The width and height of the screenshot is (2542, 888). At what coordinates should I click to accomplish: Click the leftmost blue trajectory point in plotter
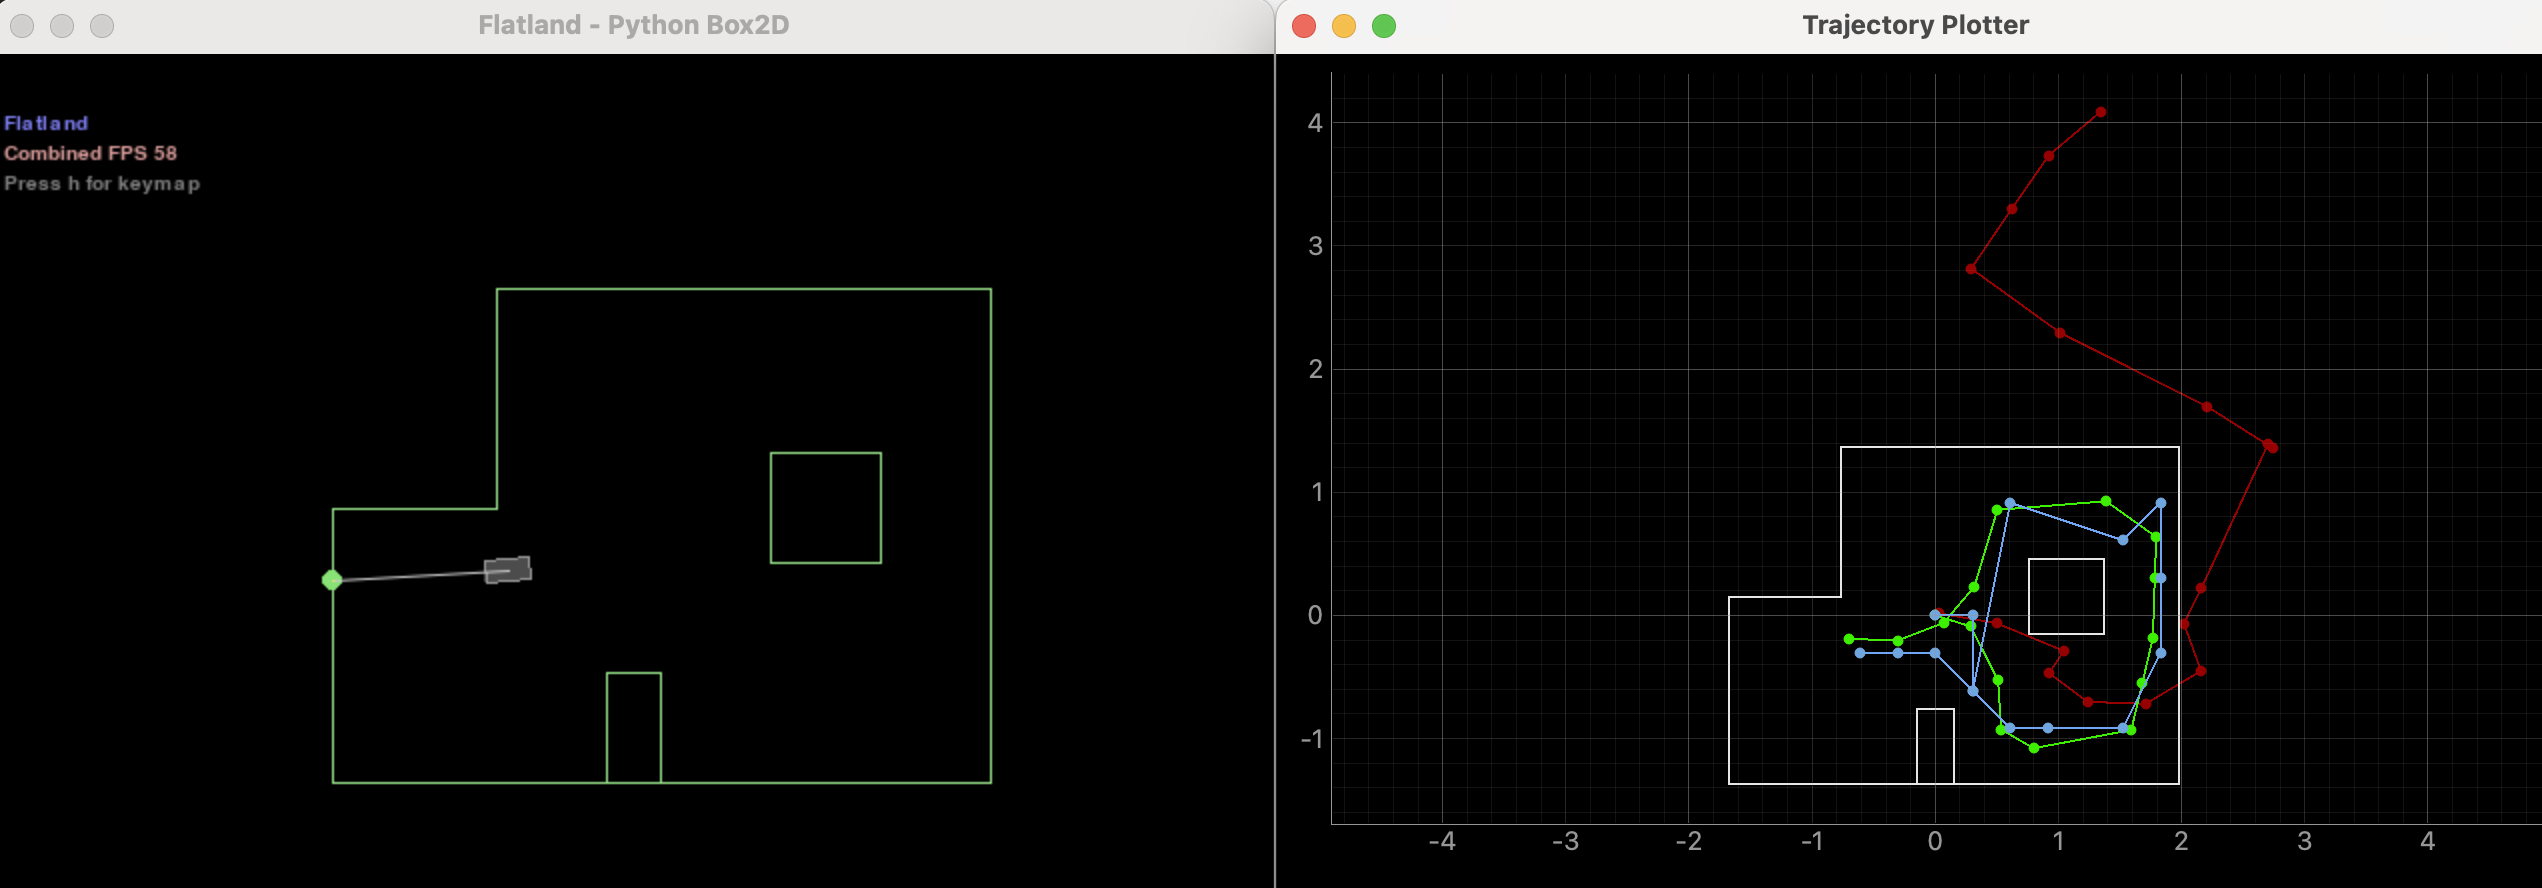pyautogui.click(x=1860, y=653)
